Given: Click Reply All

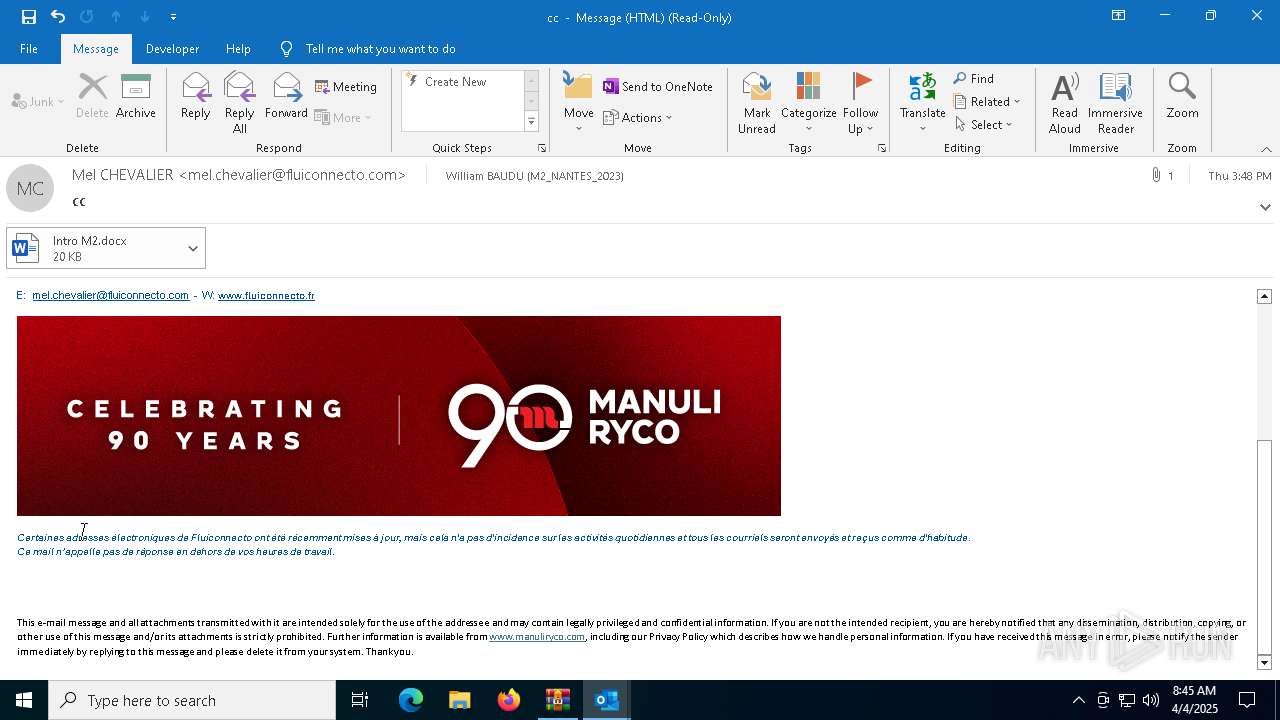Looking at the screenshot, I should click(x=239, y=103).
